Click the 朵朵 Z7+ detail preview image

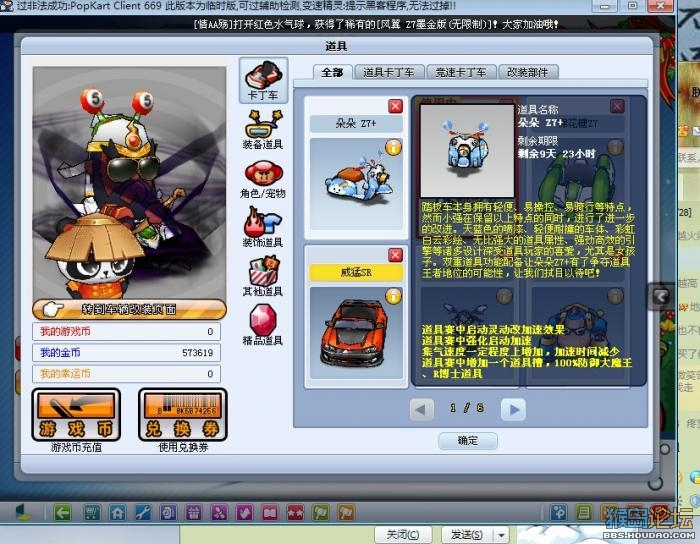point(467,150)
